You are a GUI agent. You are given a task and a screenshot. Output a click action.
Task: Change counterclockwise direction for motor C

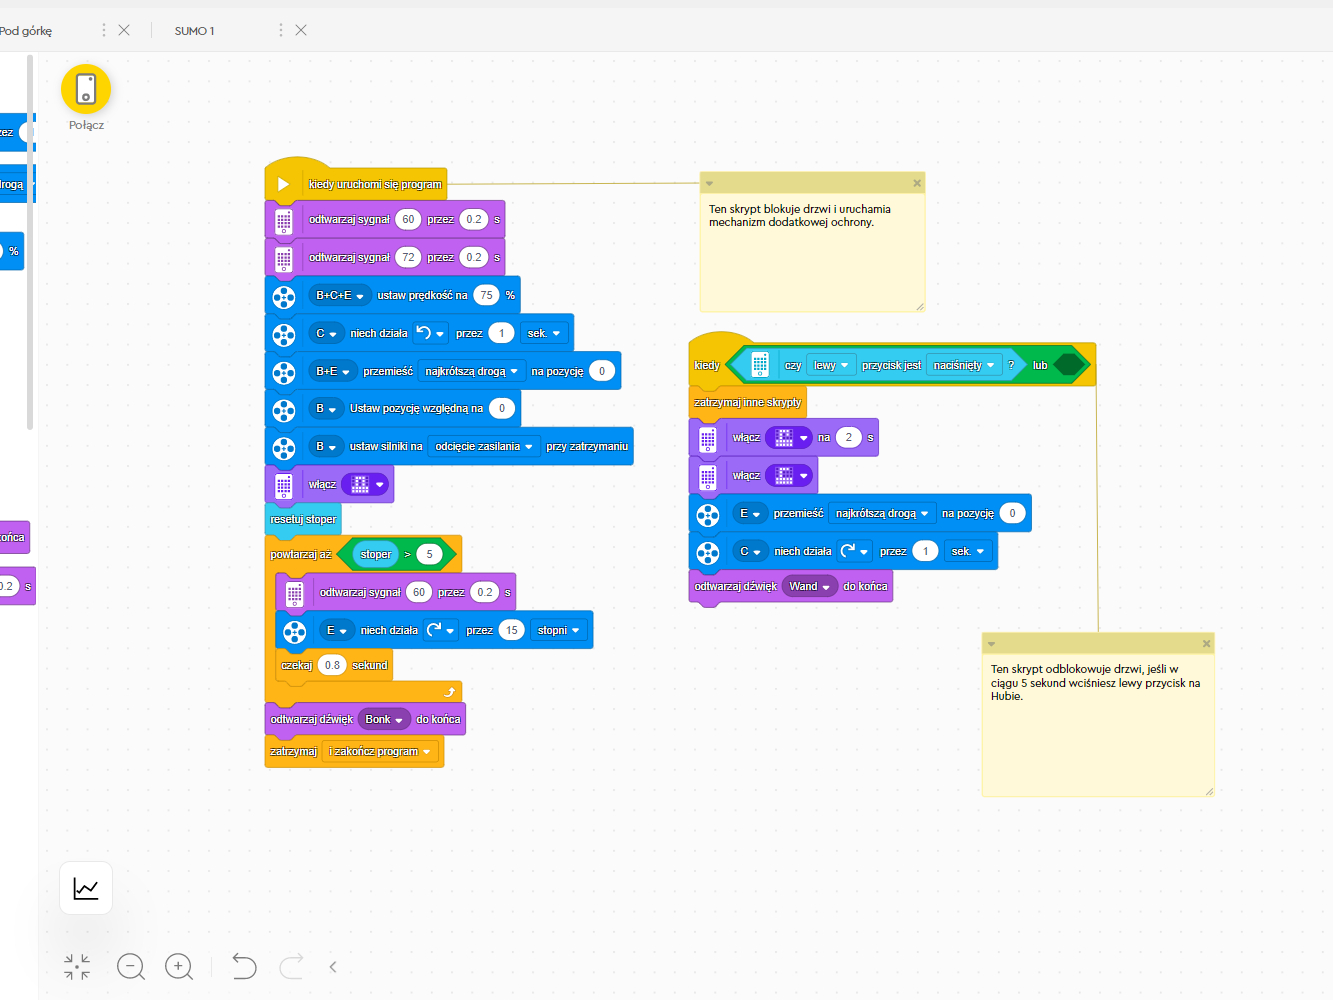(429, 333)
